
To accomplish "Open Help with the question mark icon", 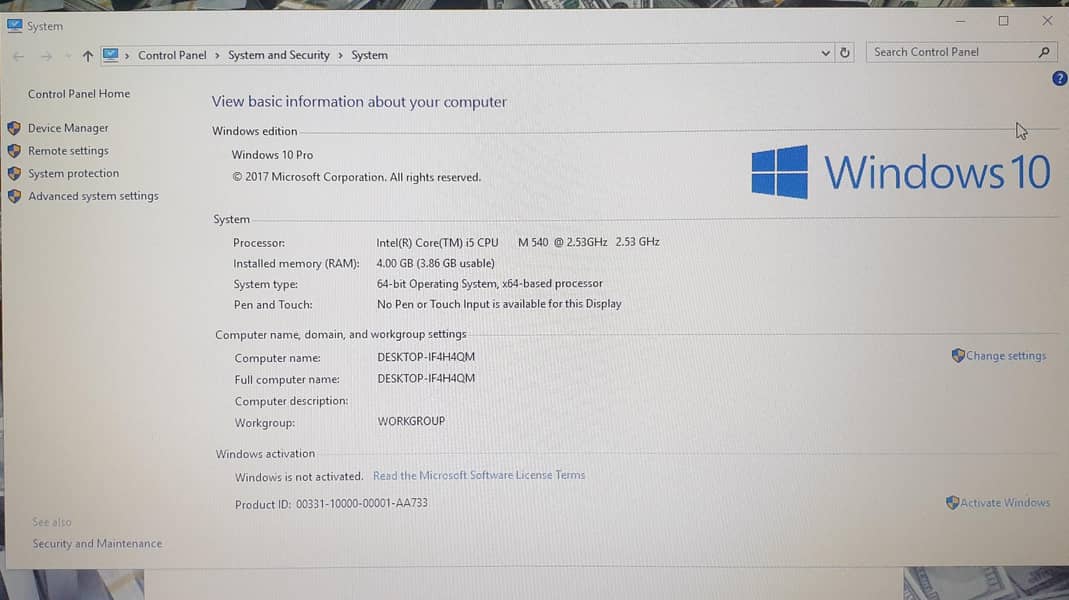I will (x=1059, y=78).
